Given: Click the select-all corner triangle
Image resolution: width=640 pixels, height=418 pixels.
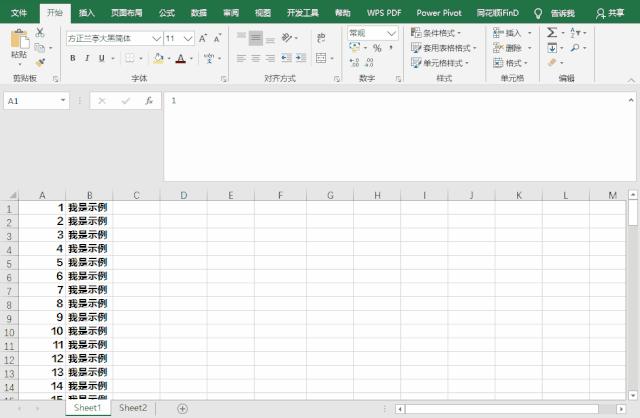Looking at the screenshot, I should [x=12, y=195].
